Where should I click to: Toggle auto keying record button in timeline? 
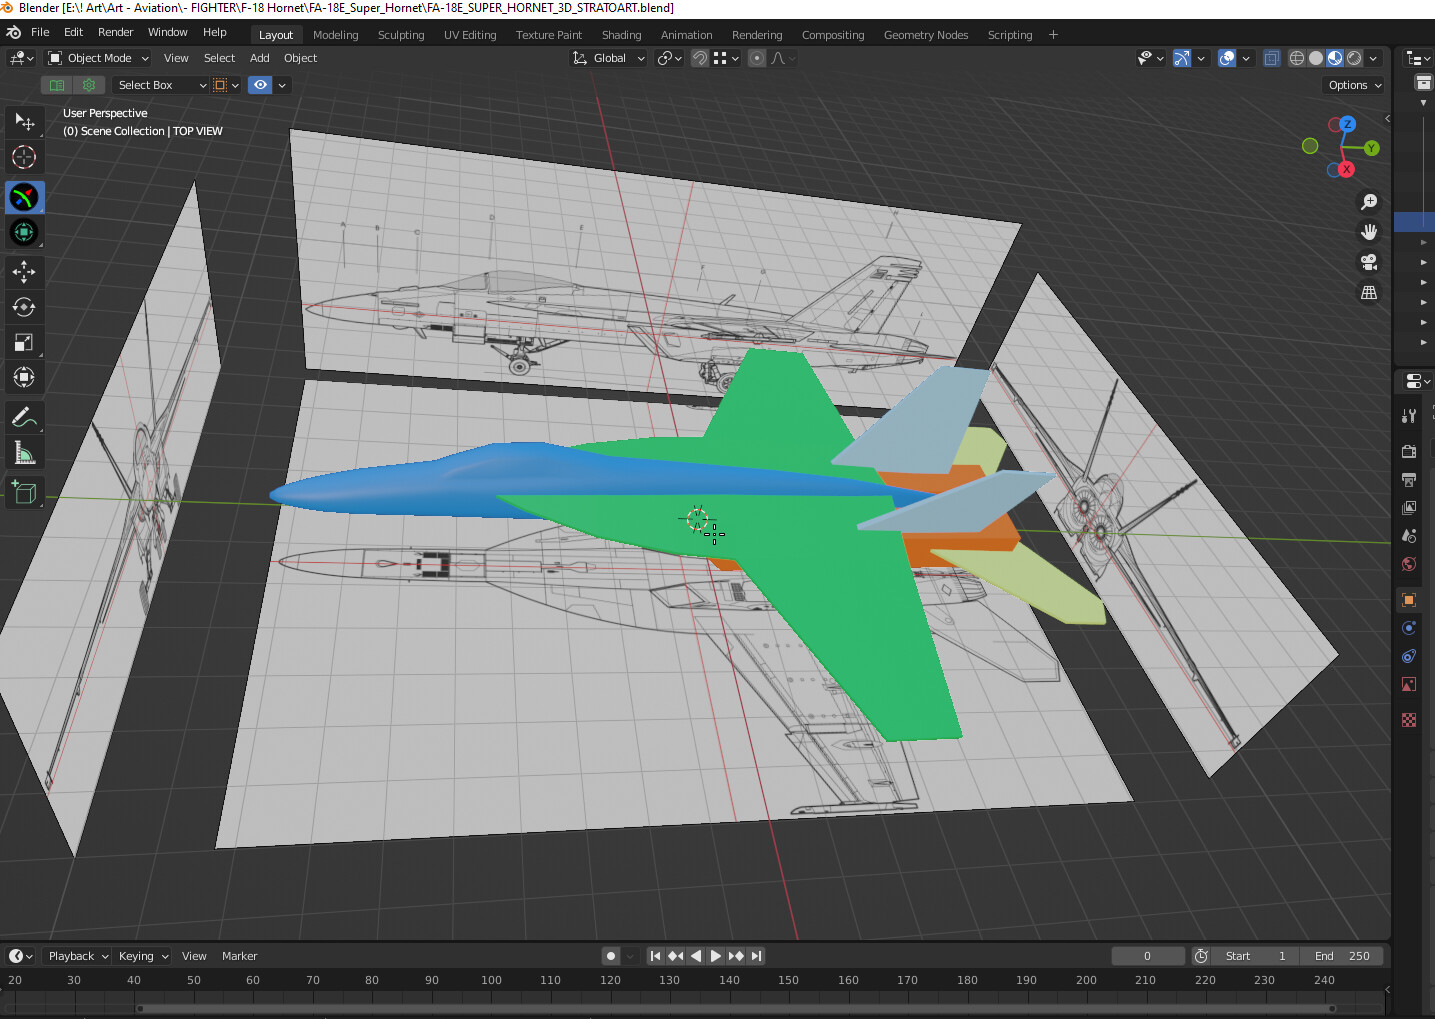pos(611,956)
